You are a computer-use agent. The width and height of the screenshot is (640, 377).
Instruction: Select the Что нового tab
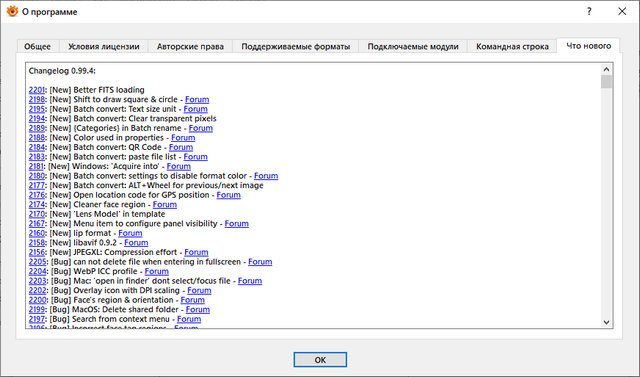click(x=589, y=46)
